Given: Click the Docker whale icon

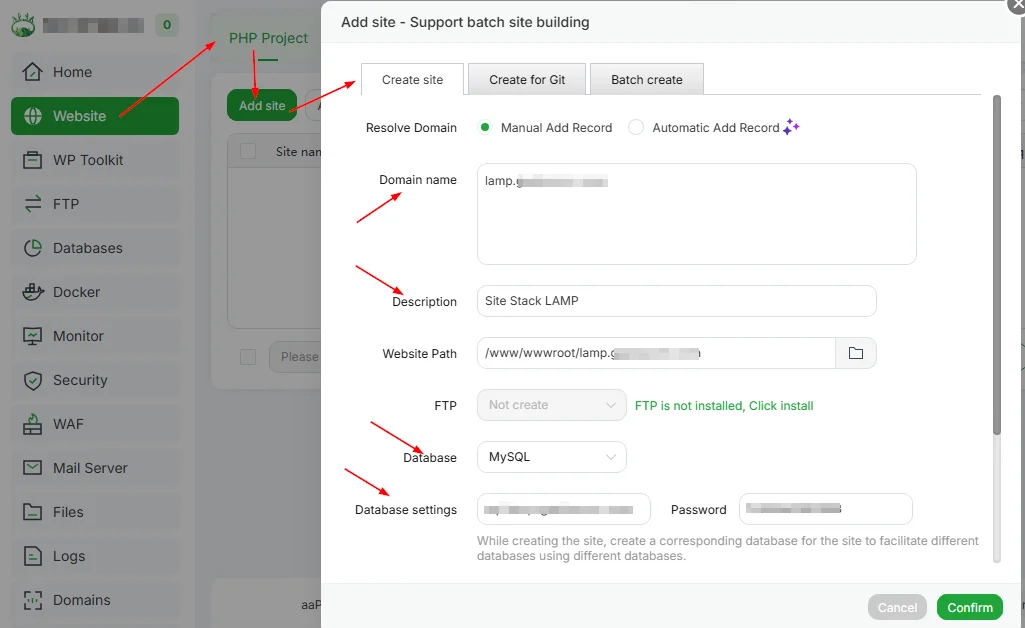Looking at the screenshot, I should point(33,292).
